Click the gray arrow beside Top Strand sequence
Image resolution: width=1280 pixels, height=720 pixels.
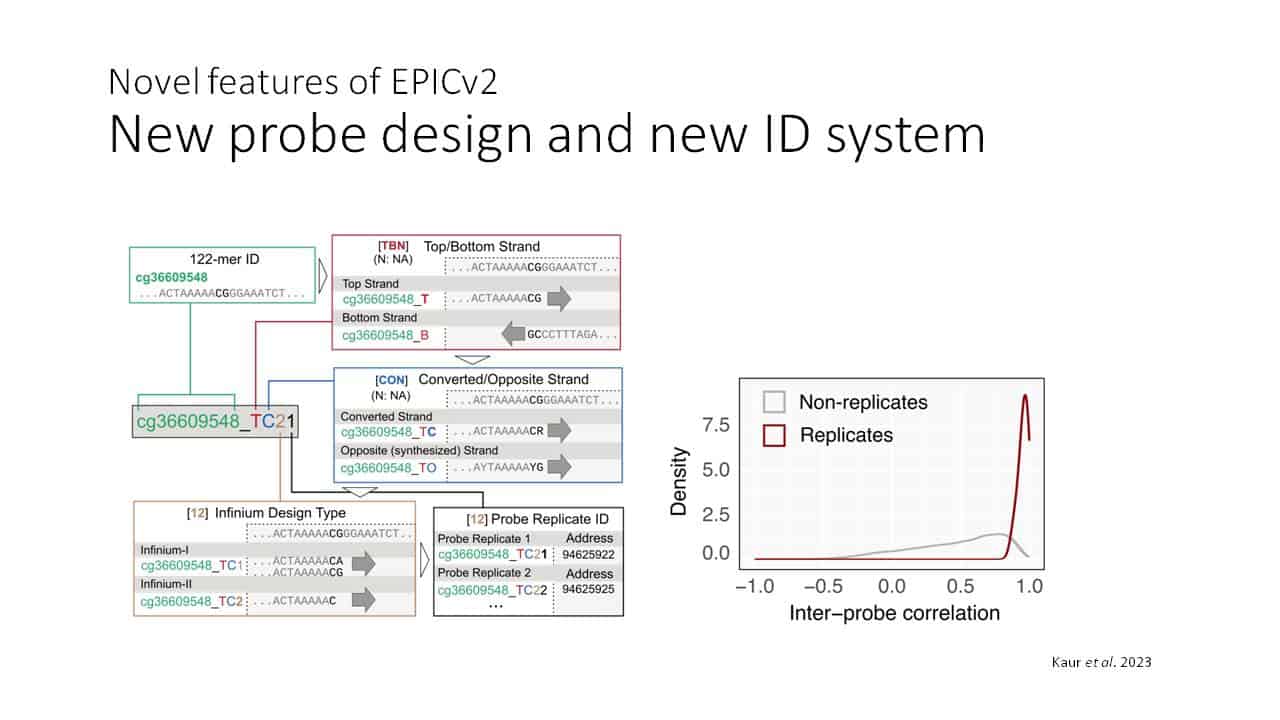pyautogui.click(x=559, y=299)
